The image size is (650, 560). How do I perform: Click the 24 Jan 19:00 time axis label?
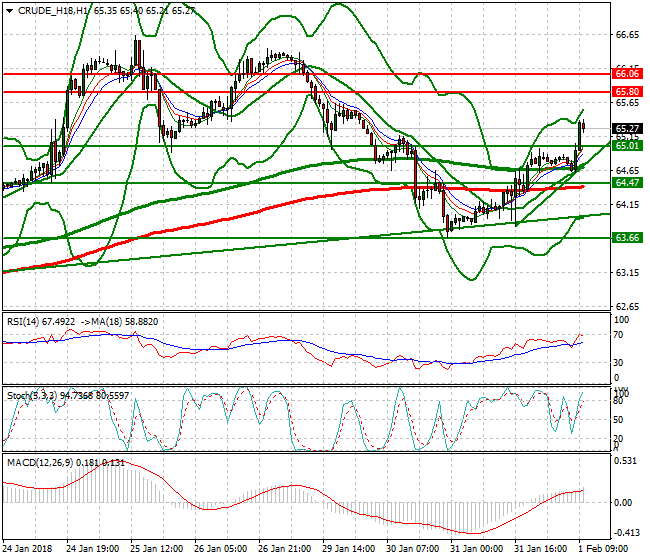[x=92, y=549]
